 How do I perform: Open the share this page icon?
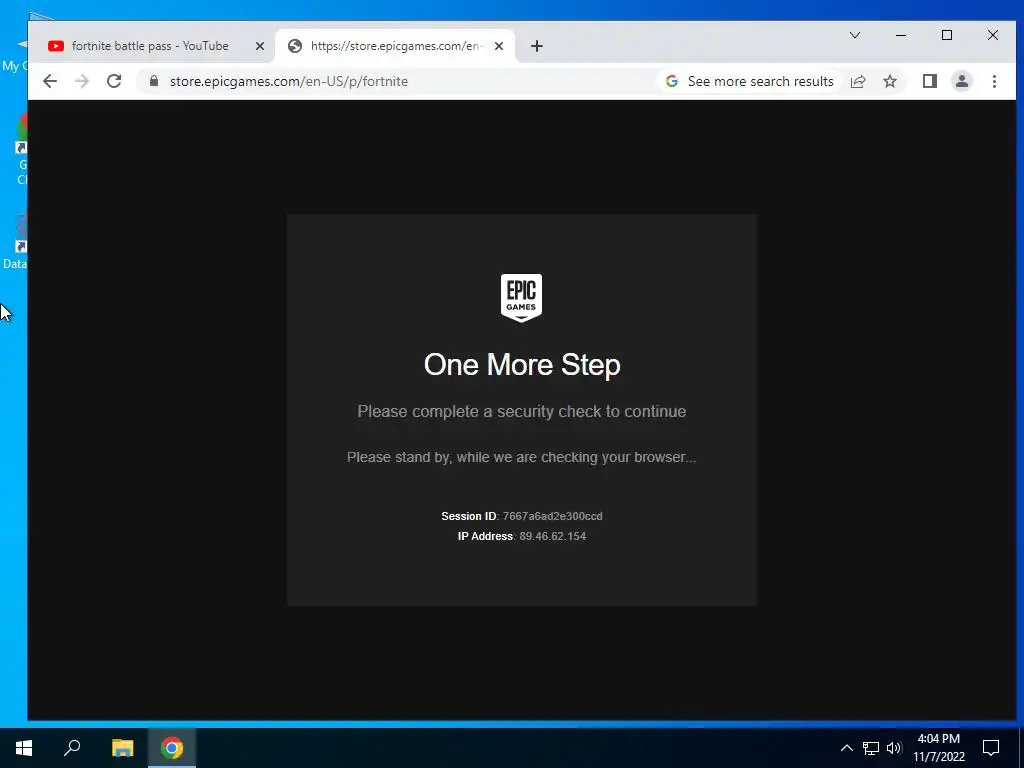(x=857, y=81)
